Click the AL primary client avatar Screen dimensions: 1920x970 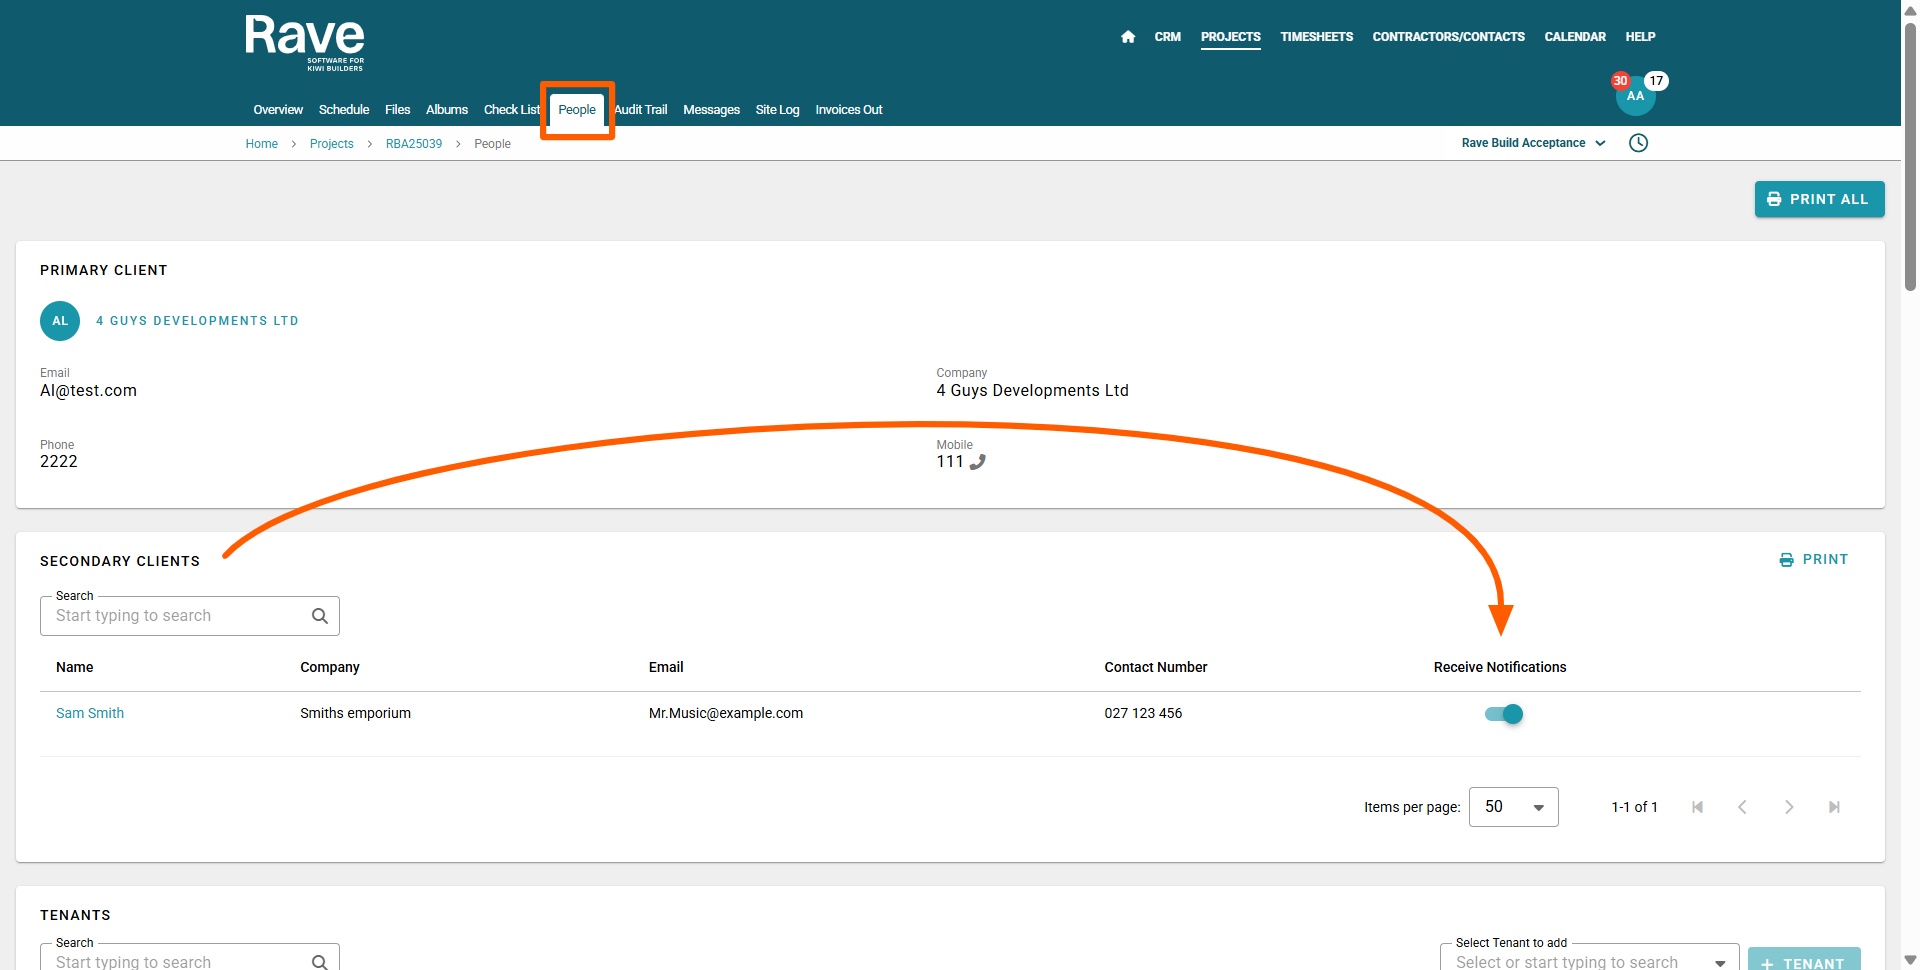[x=60, y=321]
